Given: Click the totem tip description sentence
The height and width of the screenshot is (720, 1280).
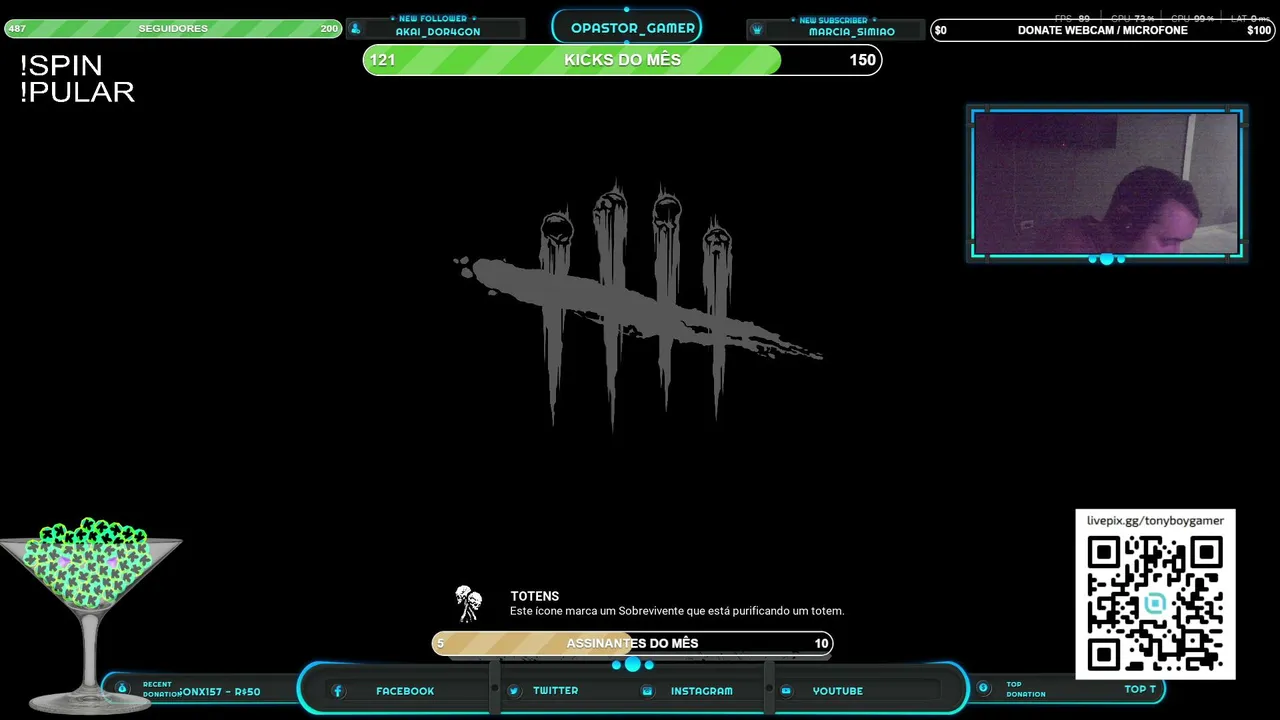Looking at the screenshot, I should tap(677, 611).
